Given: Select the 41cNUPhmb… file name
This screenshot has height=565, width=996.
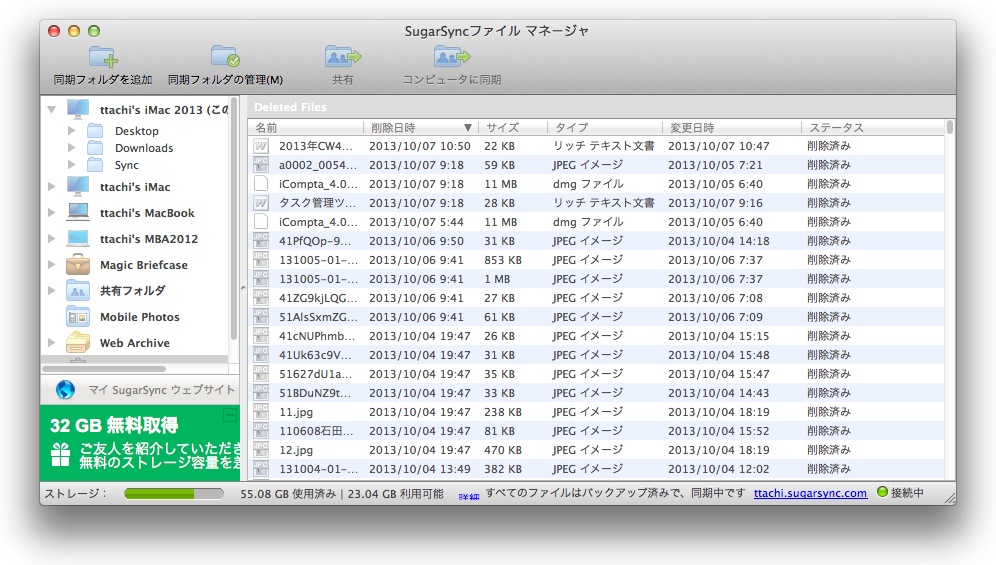Looking at the screenshot, I should tap(317, 336).
